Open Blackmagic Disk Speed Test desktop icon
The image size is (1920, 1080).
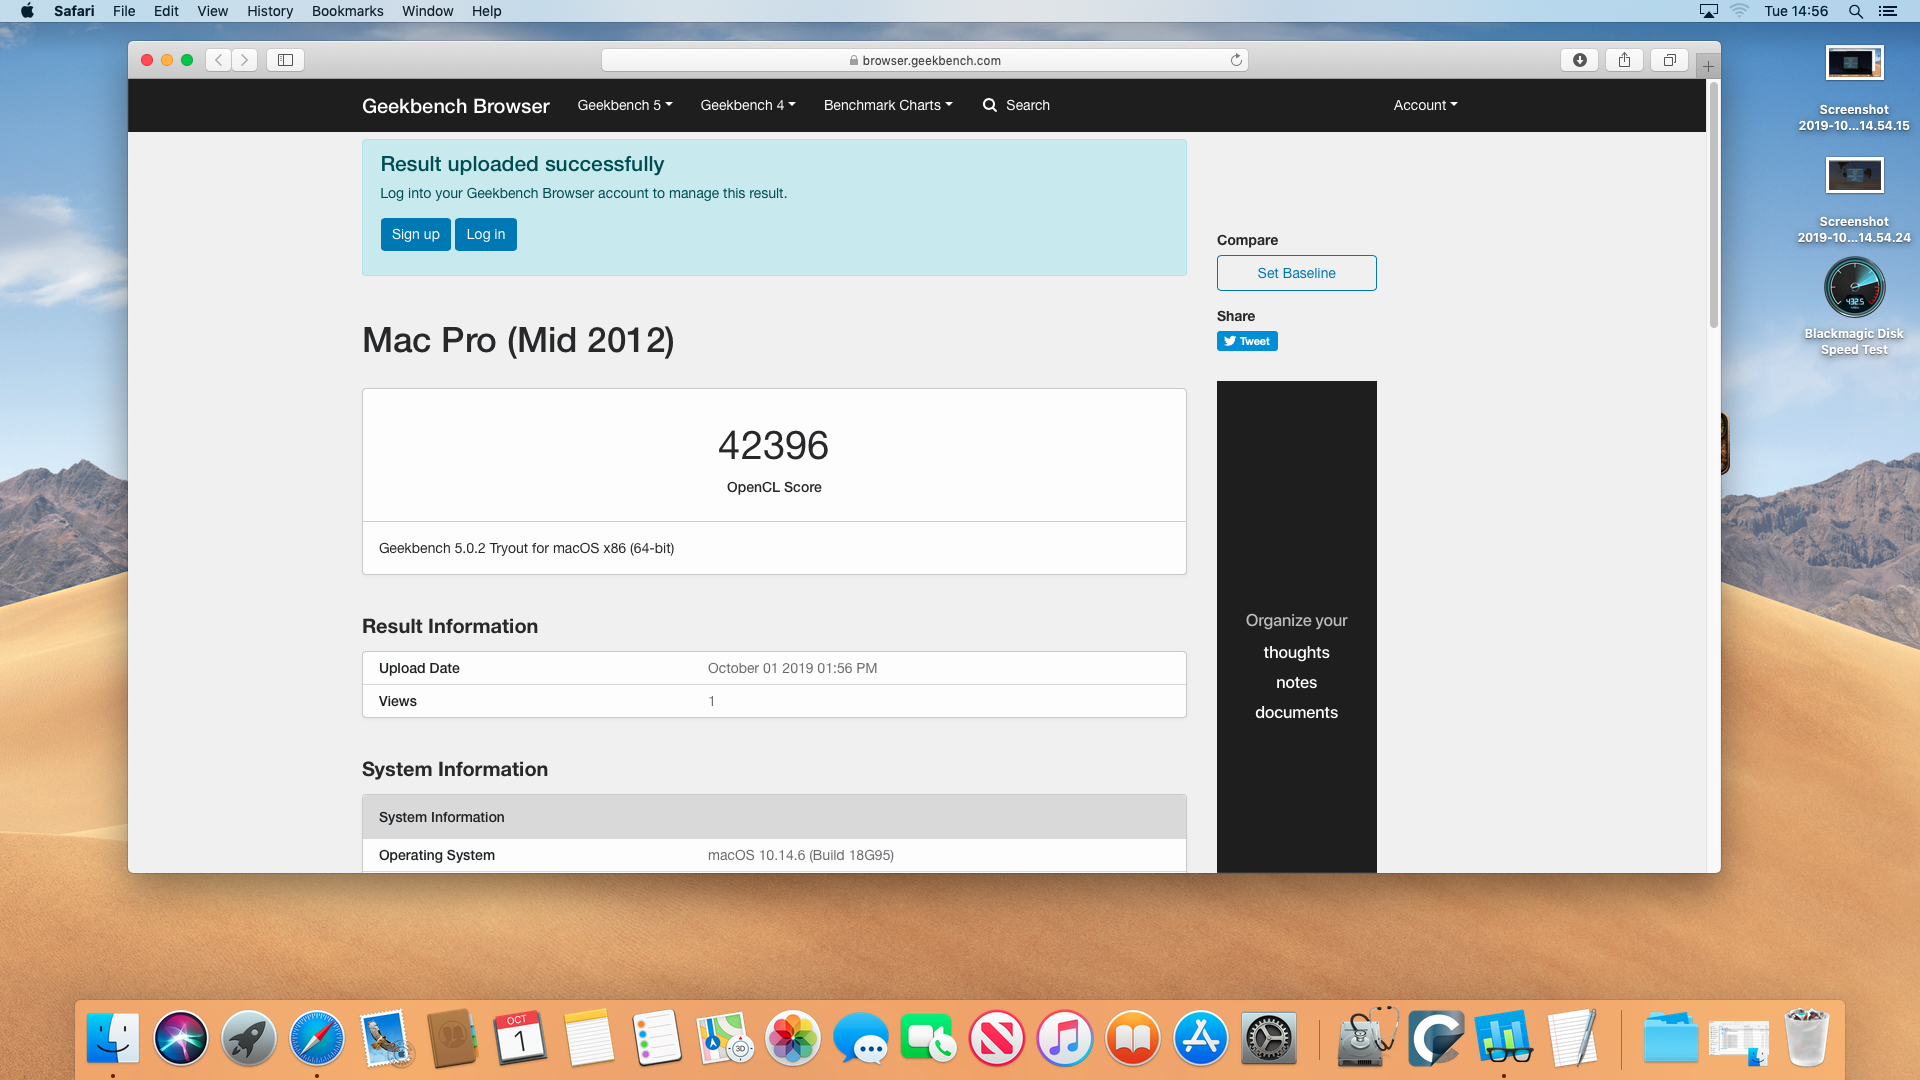pyautogui.click(x=1854, y=288)
